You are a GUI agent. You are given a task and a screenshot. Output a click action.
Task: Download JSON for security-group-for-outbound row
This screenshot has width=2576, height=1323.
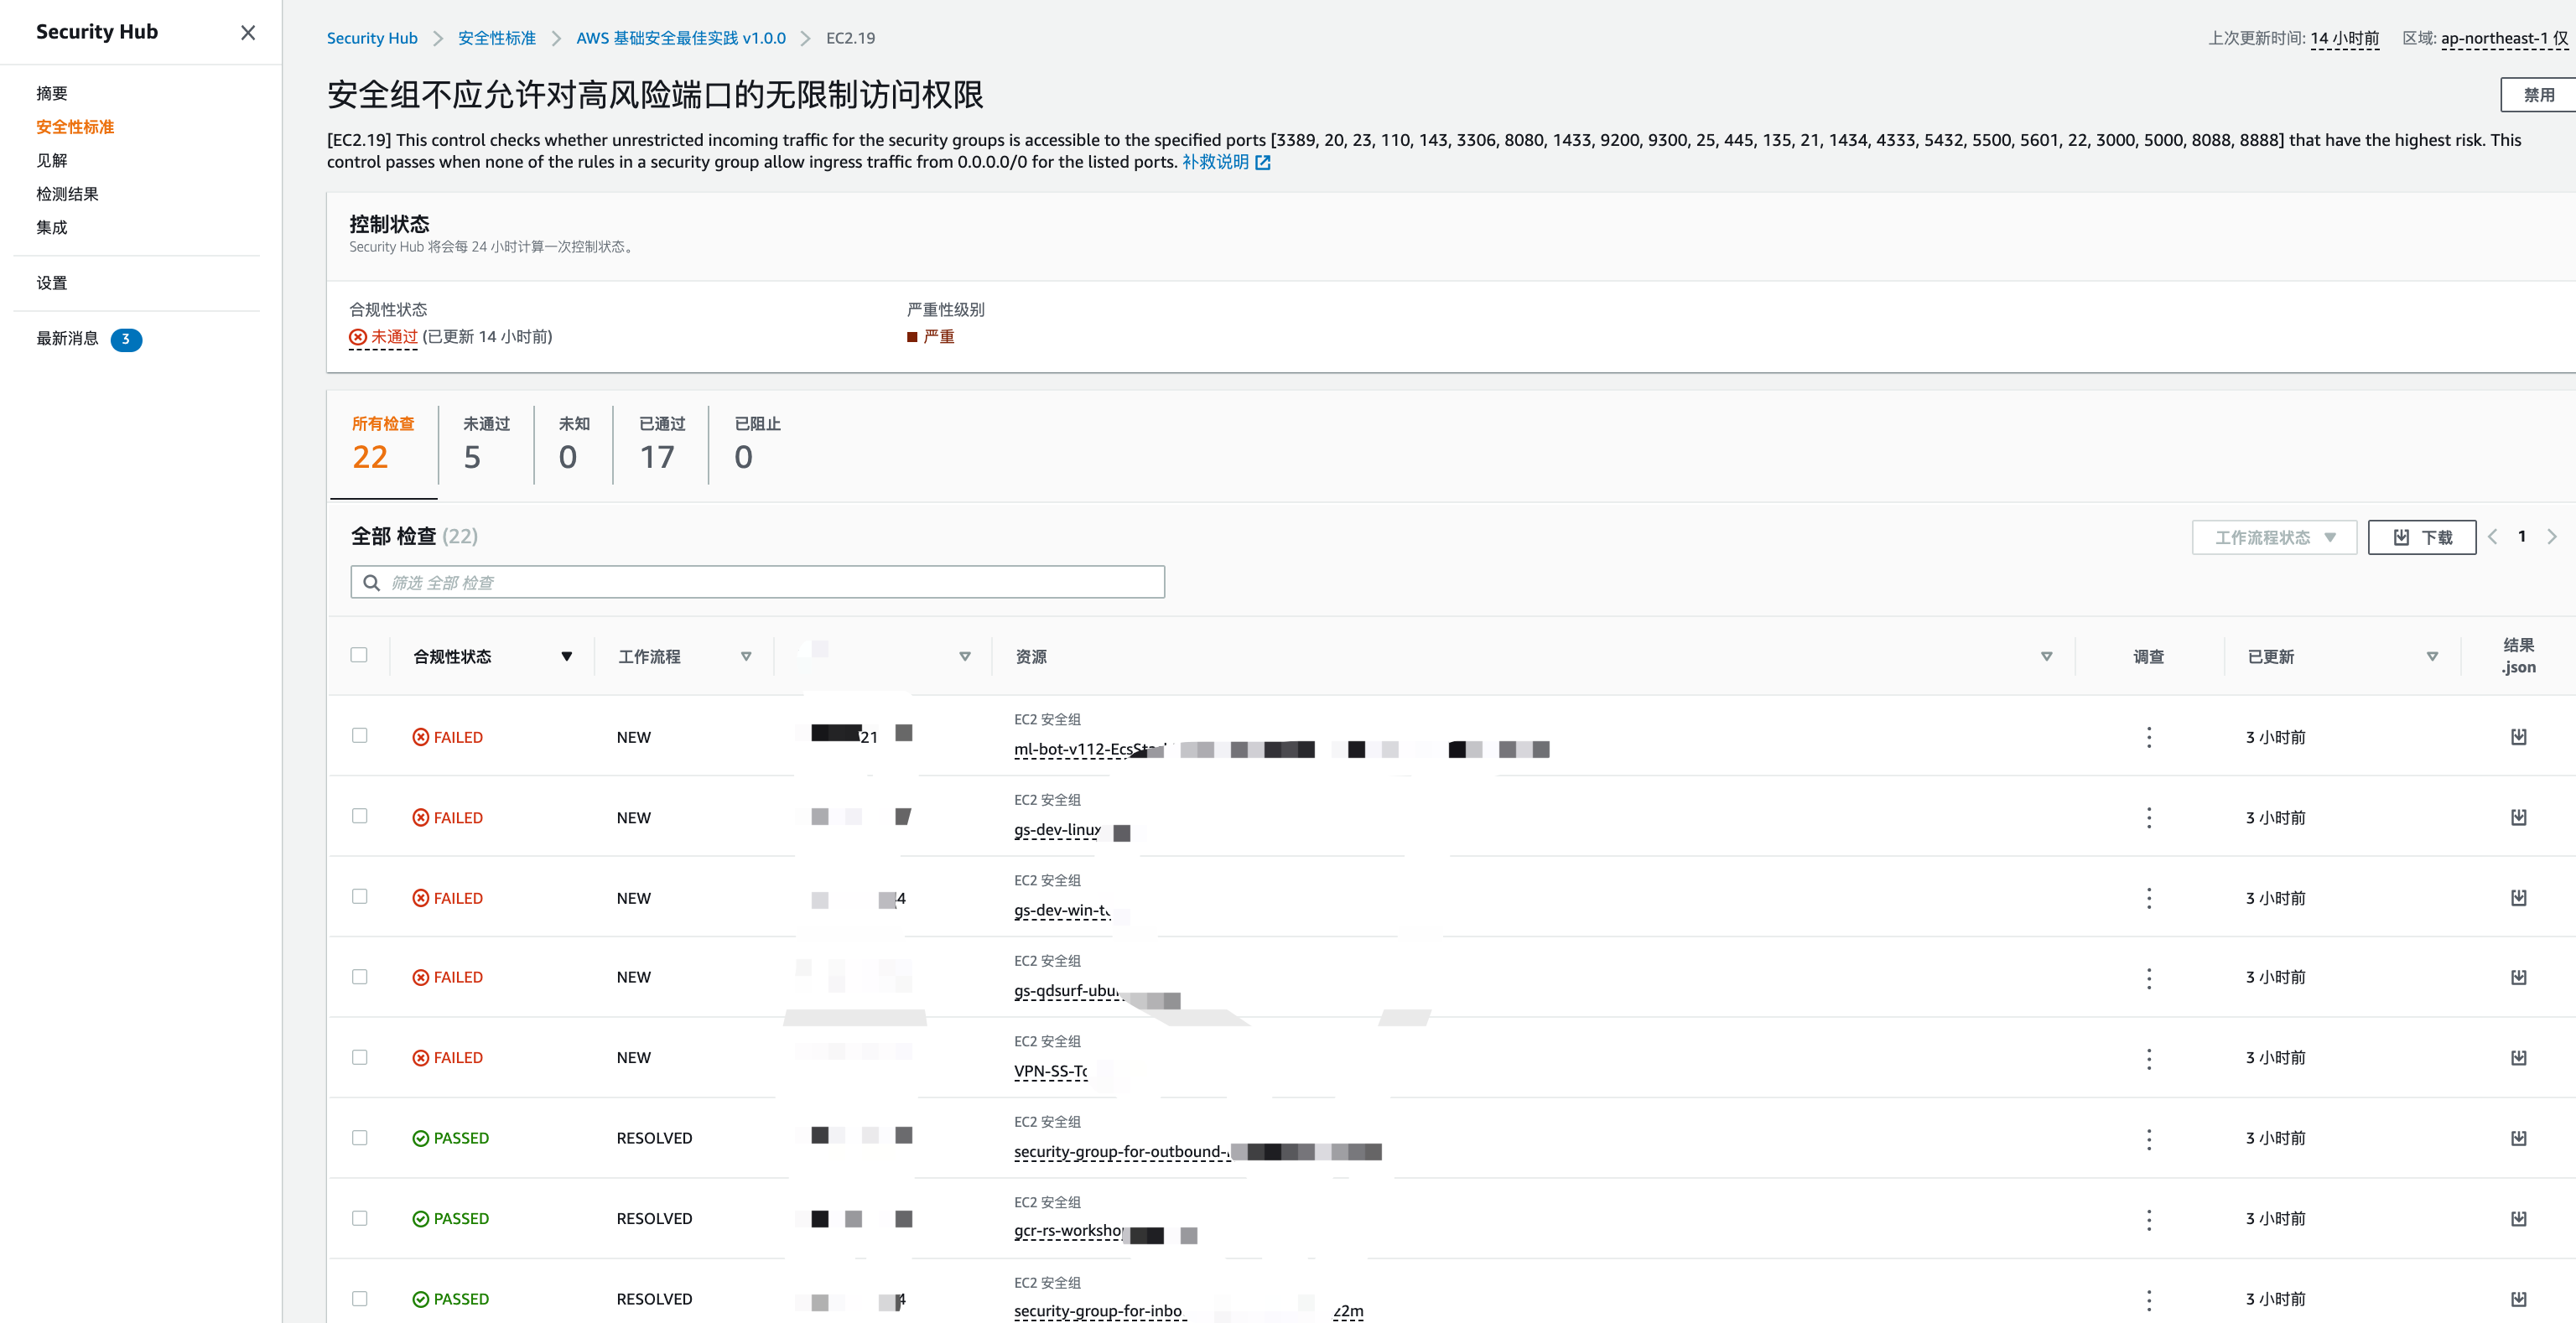pyautogui.click(x=2518, y=1138)
